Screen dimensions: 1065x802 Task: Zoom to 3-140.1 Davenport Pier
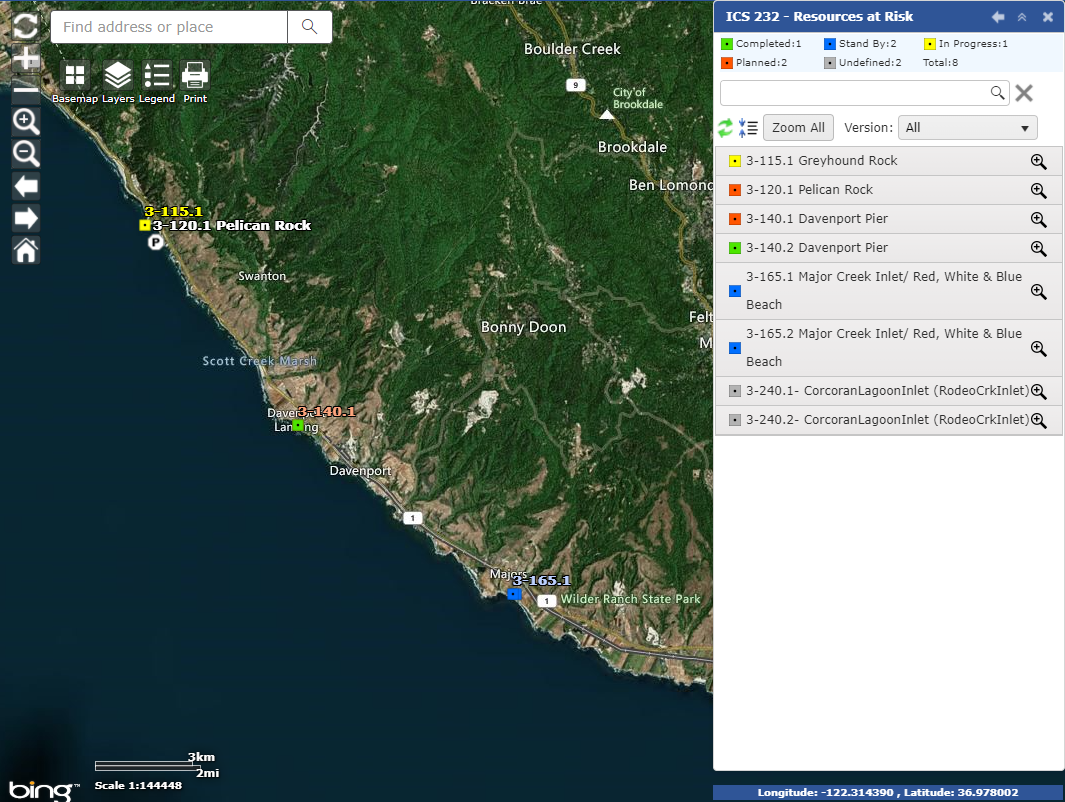pos(1038,220)
